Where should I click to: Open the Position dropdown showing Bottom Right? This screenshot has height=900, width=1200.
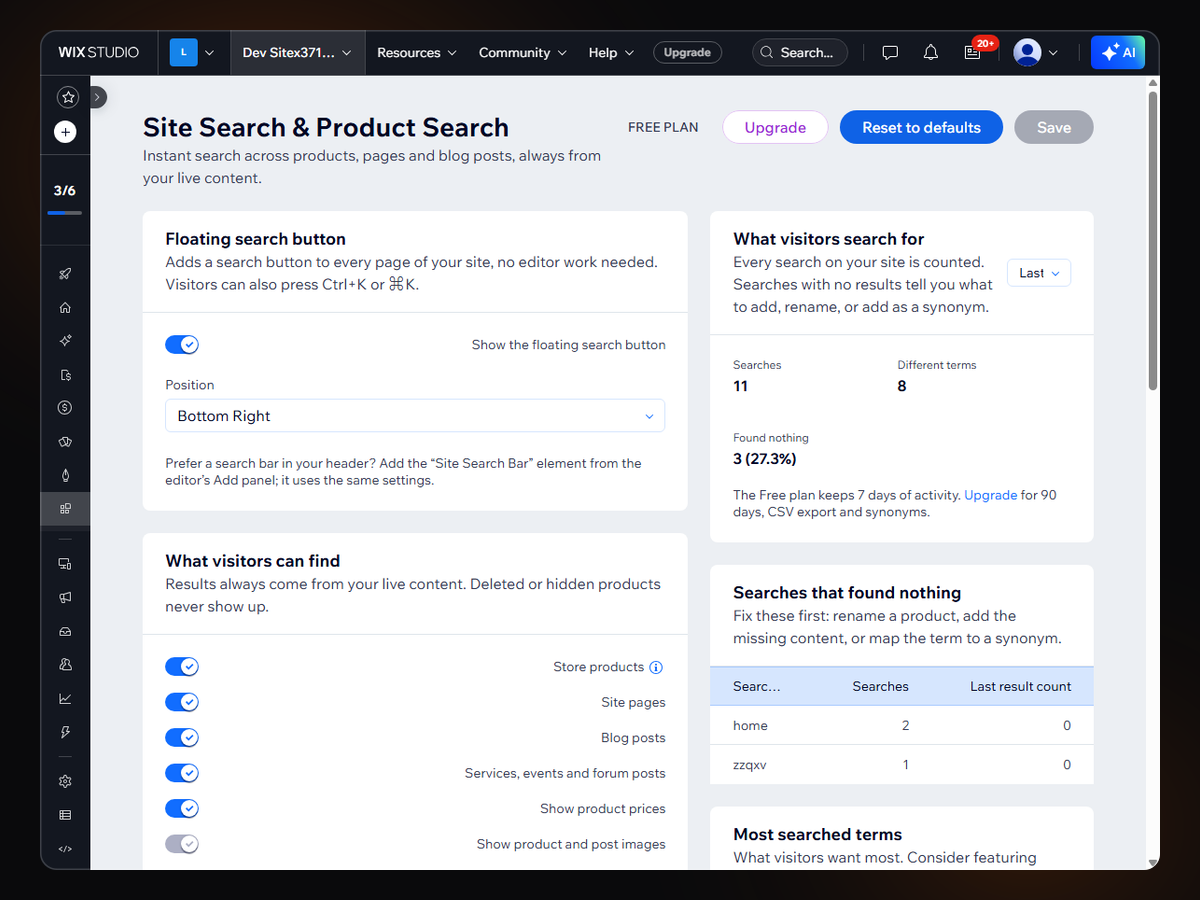415,416
